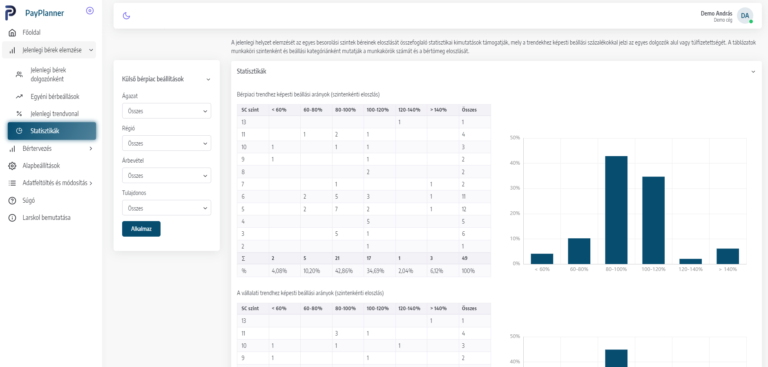Switch to dark mode moon icon
Image resolution: width=768 pixels, height=367 pixels.
[126, 16]
